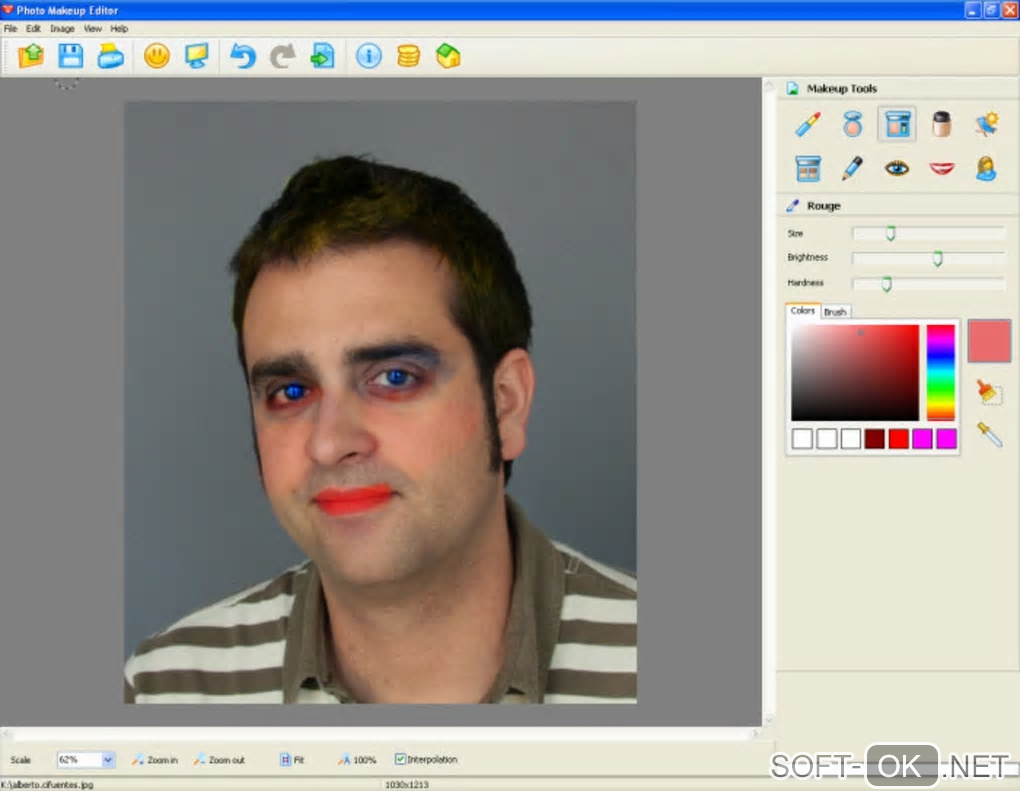
Task: Save the image with the floppy disk icon
Action: pyautogui.click(x=70, y=56)
